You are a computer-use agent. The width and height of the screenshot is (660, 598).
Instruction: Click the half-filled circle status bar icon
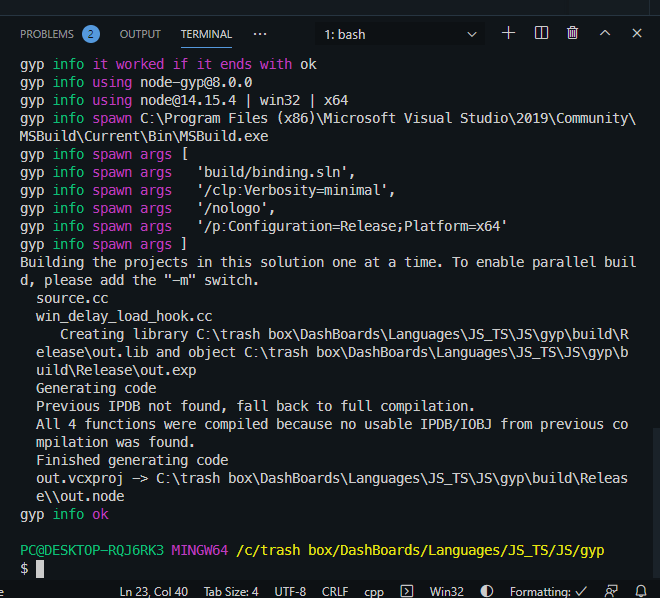click(x=487, y=591)
